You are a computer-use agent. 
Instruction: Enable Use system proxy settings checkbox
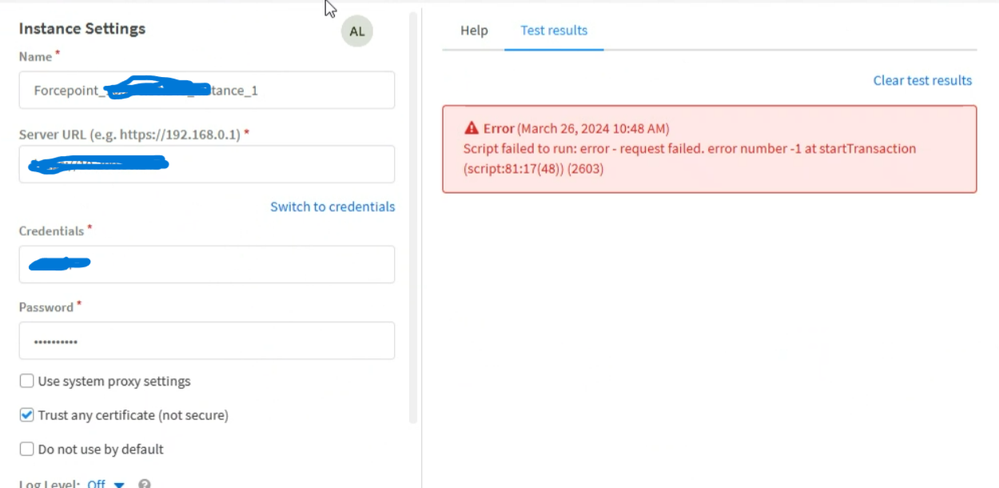click(27, 381)
